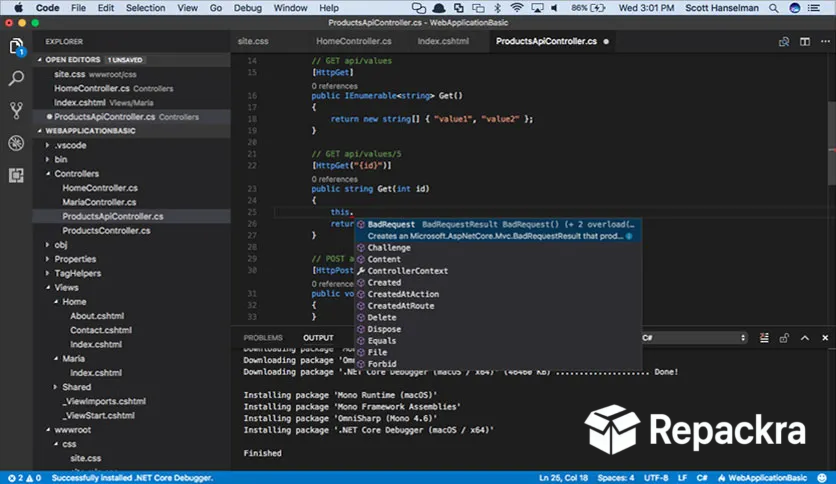Image resolution: width=836 pixels, height=484 pixels.
Task: Click the Wi-Fi icon in the menu bar
Action: [x=516, y=8]
